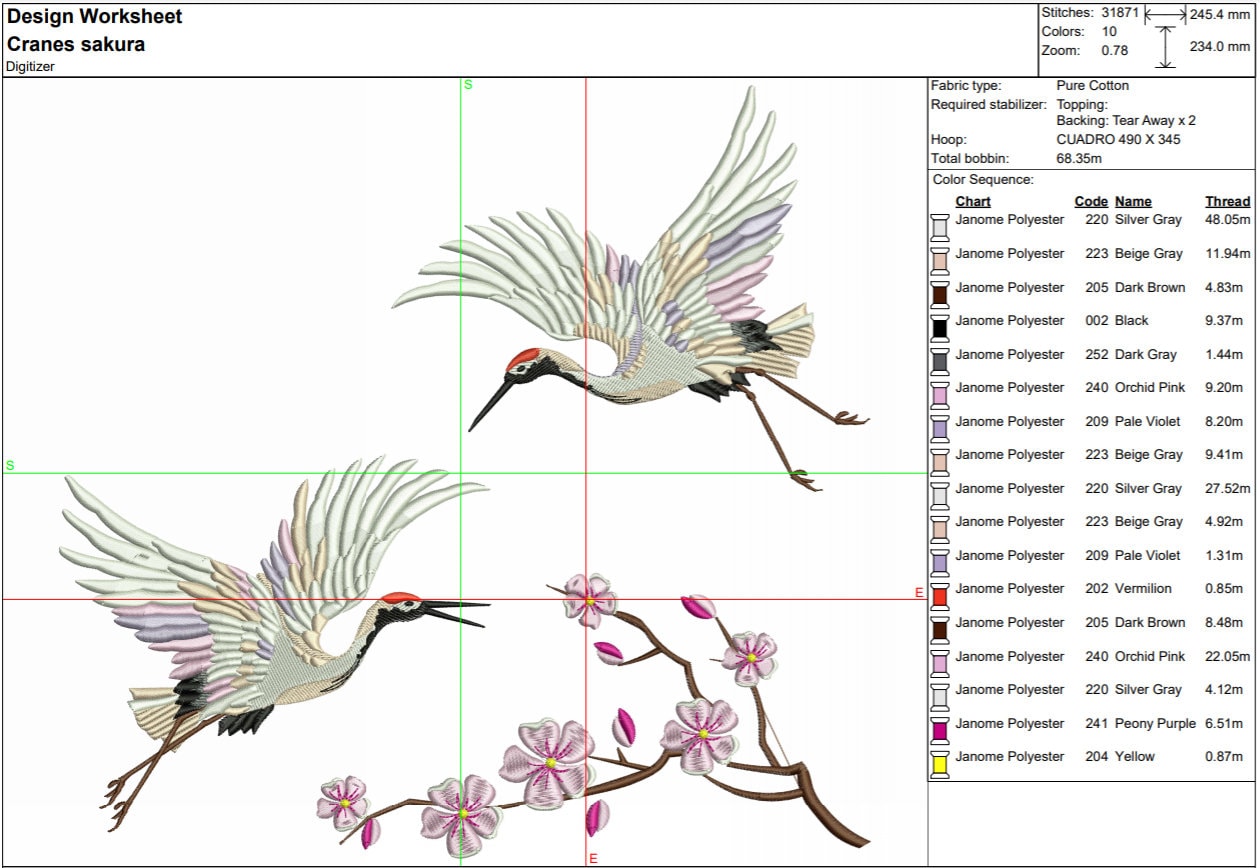Click the CUADRO 490 X 345 hoop entry
Viewport: 1260px width, 868px height.
tap(1120, 139)
